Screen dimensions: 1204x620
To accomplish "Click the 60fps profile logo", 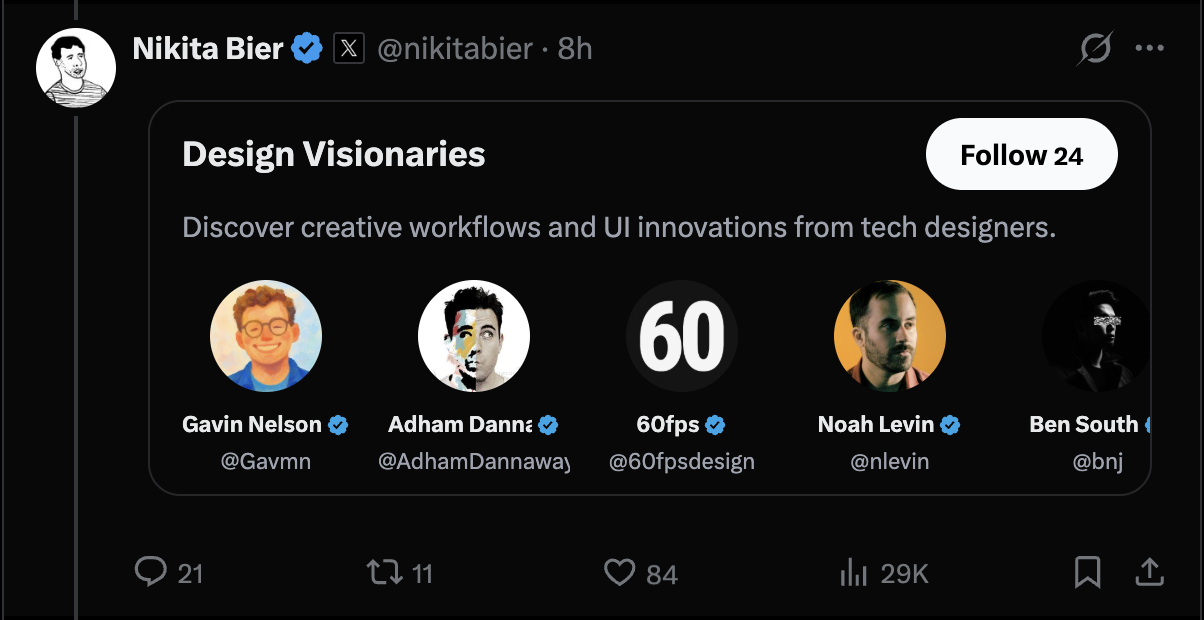I will click(682, 336).
